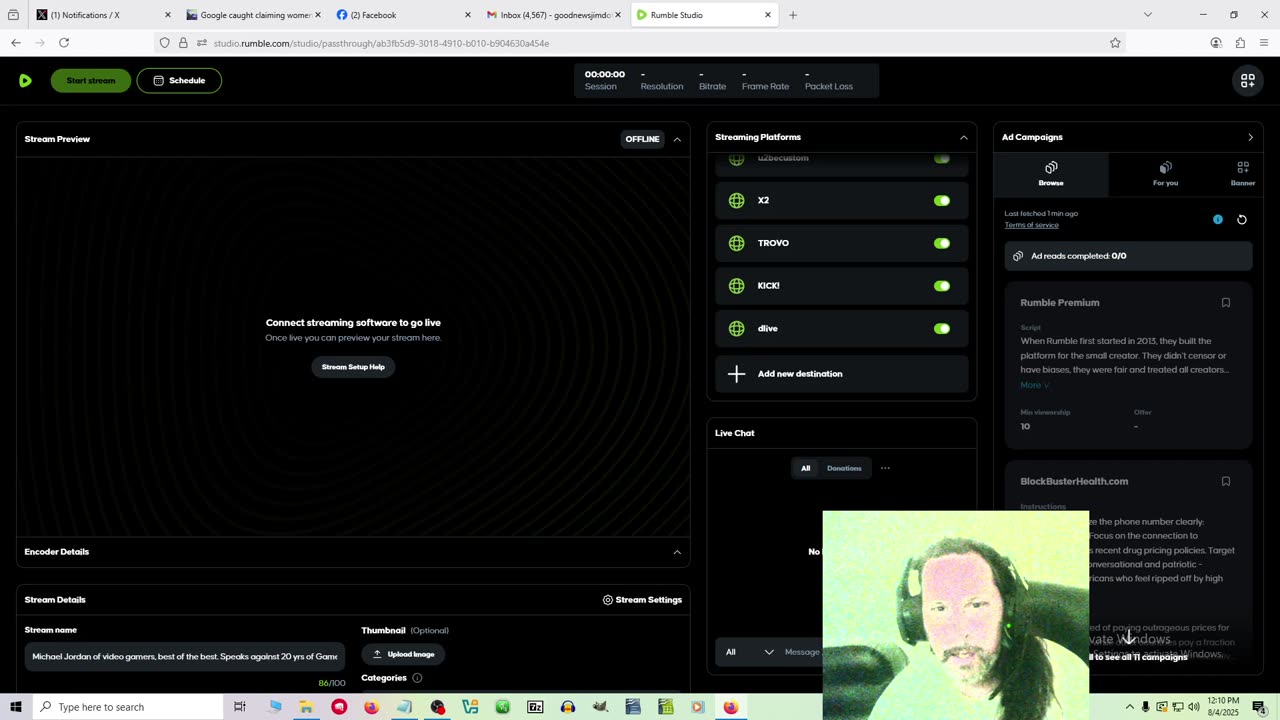This screenshot has width=1280, height=720.
Task: Go back in browser history
Action: coord(15,43)
